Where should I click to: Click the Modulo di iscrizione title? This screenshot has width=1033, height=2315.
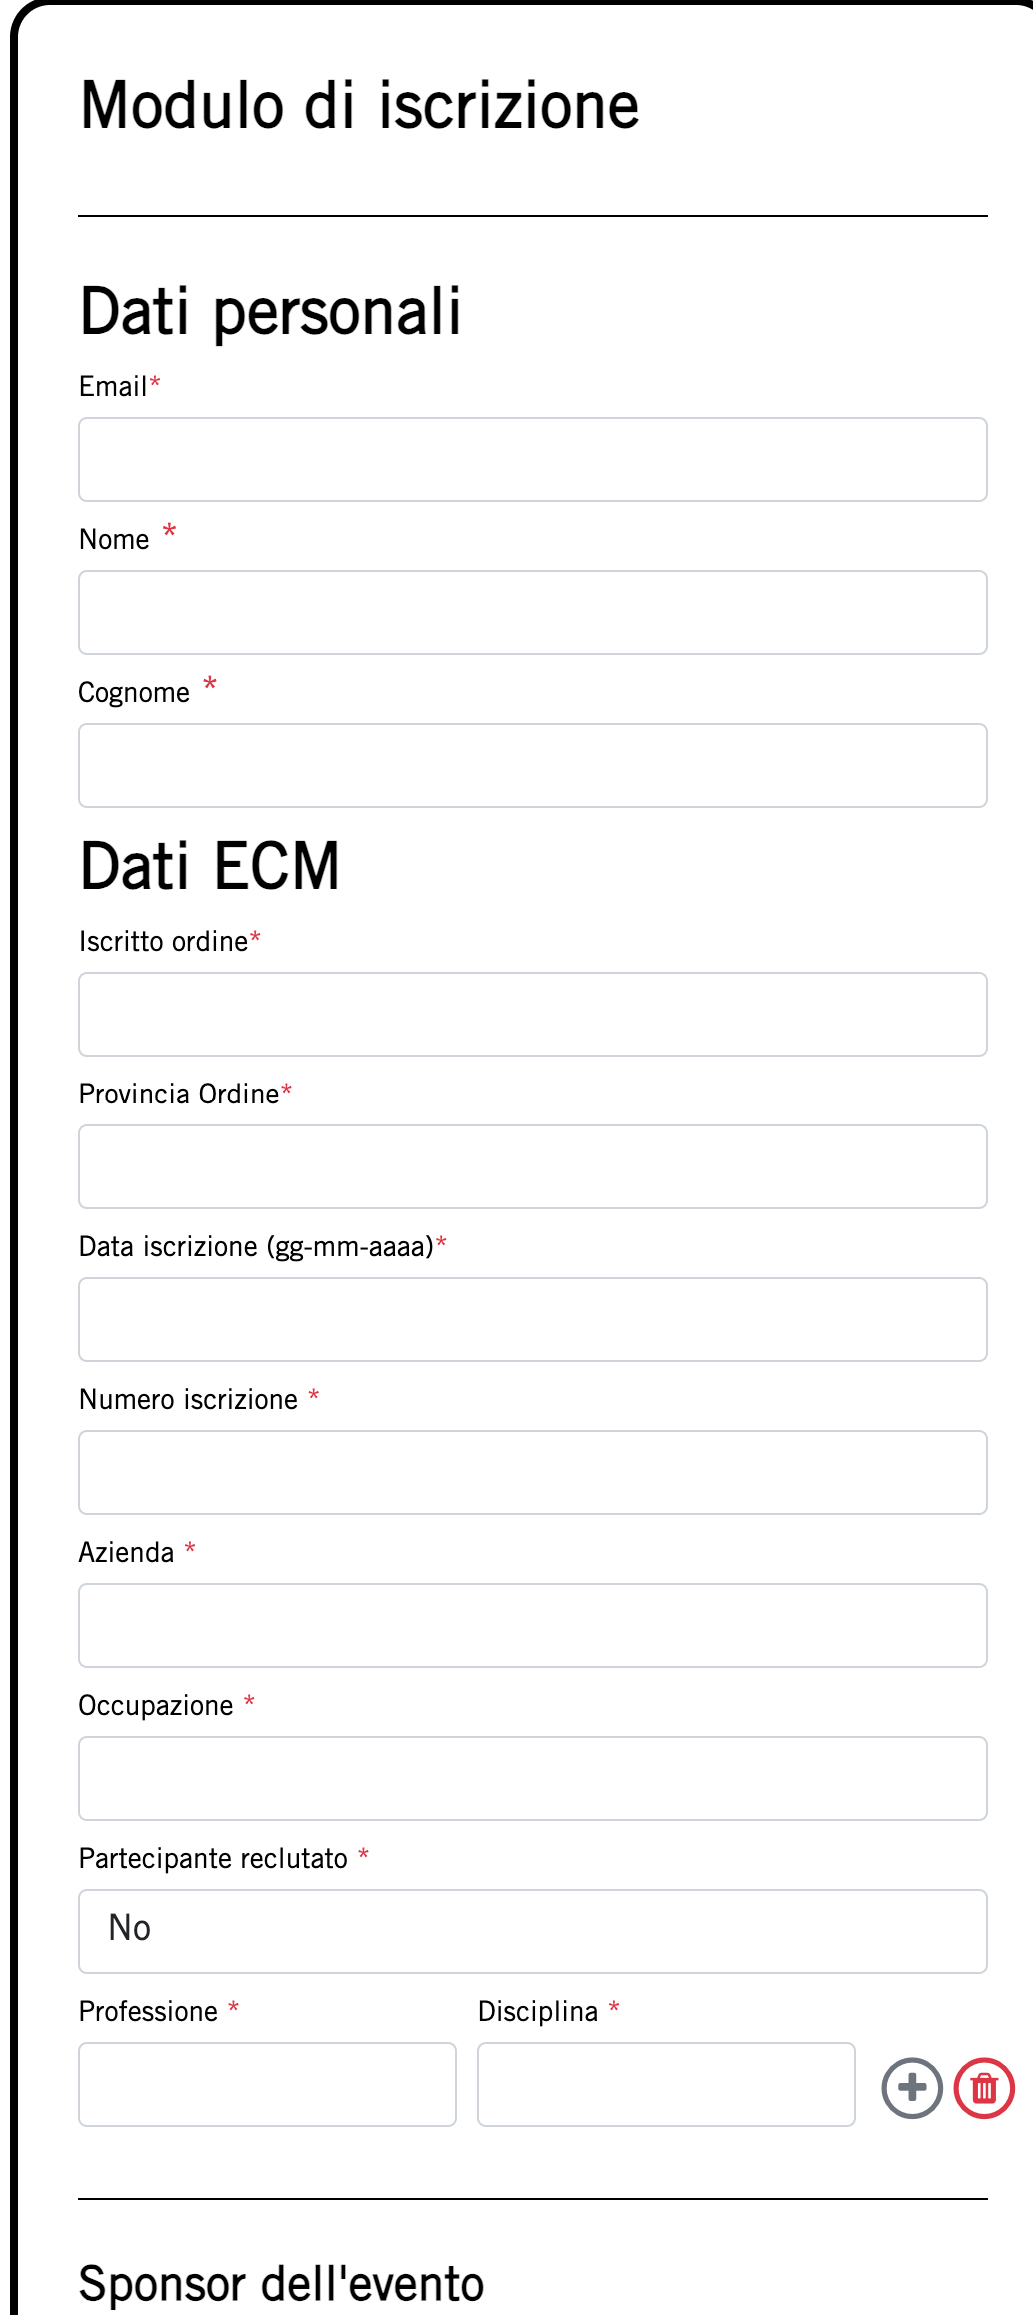(359, 106)
